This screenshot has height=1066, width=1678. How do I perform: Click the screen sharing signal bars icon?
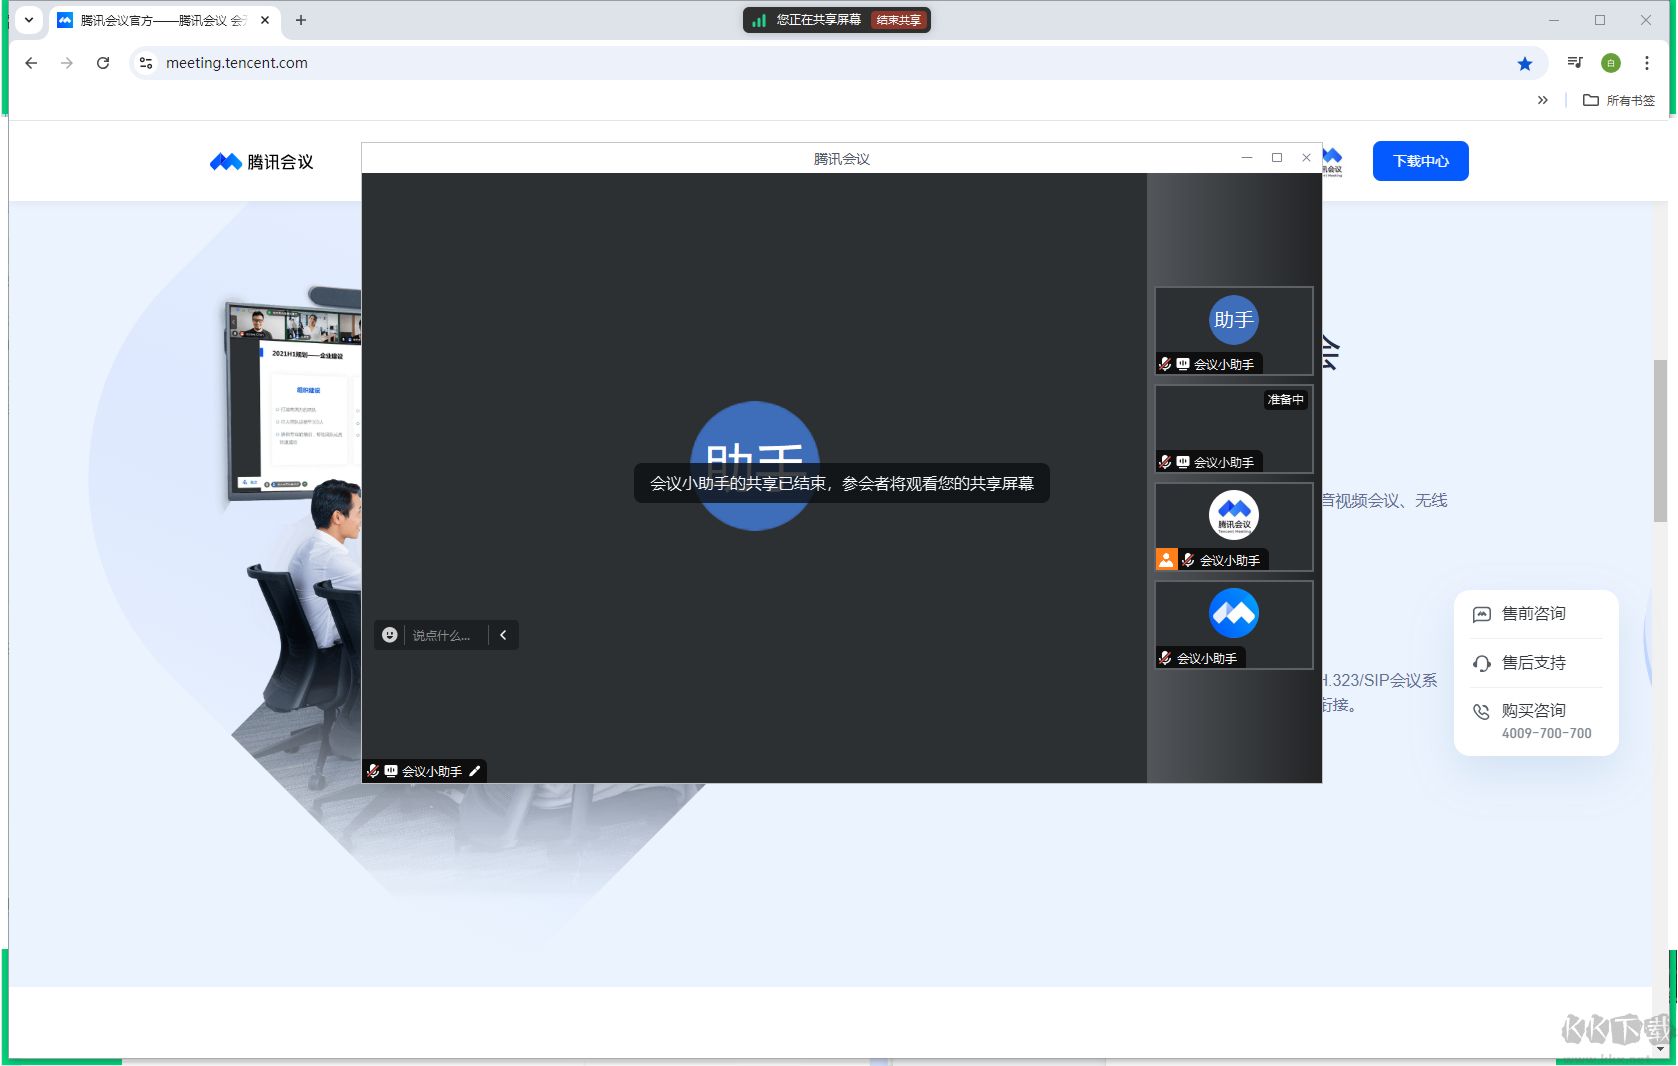pos(759,20)
